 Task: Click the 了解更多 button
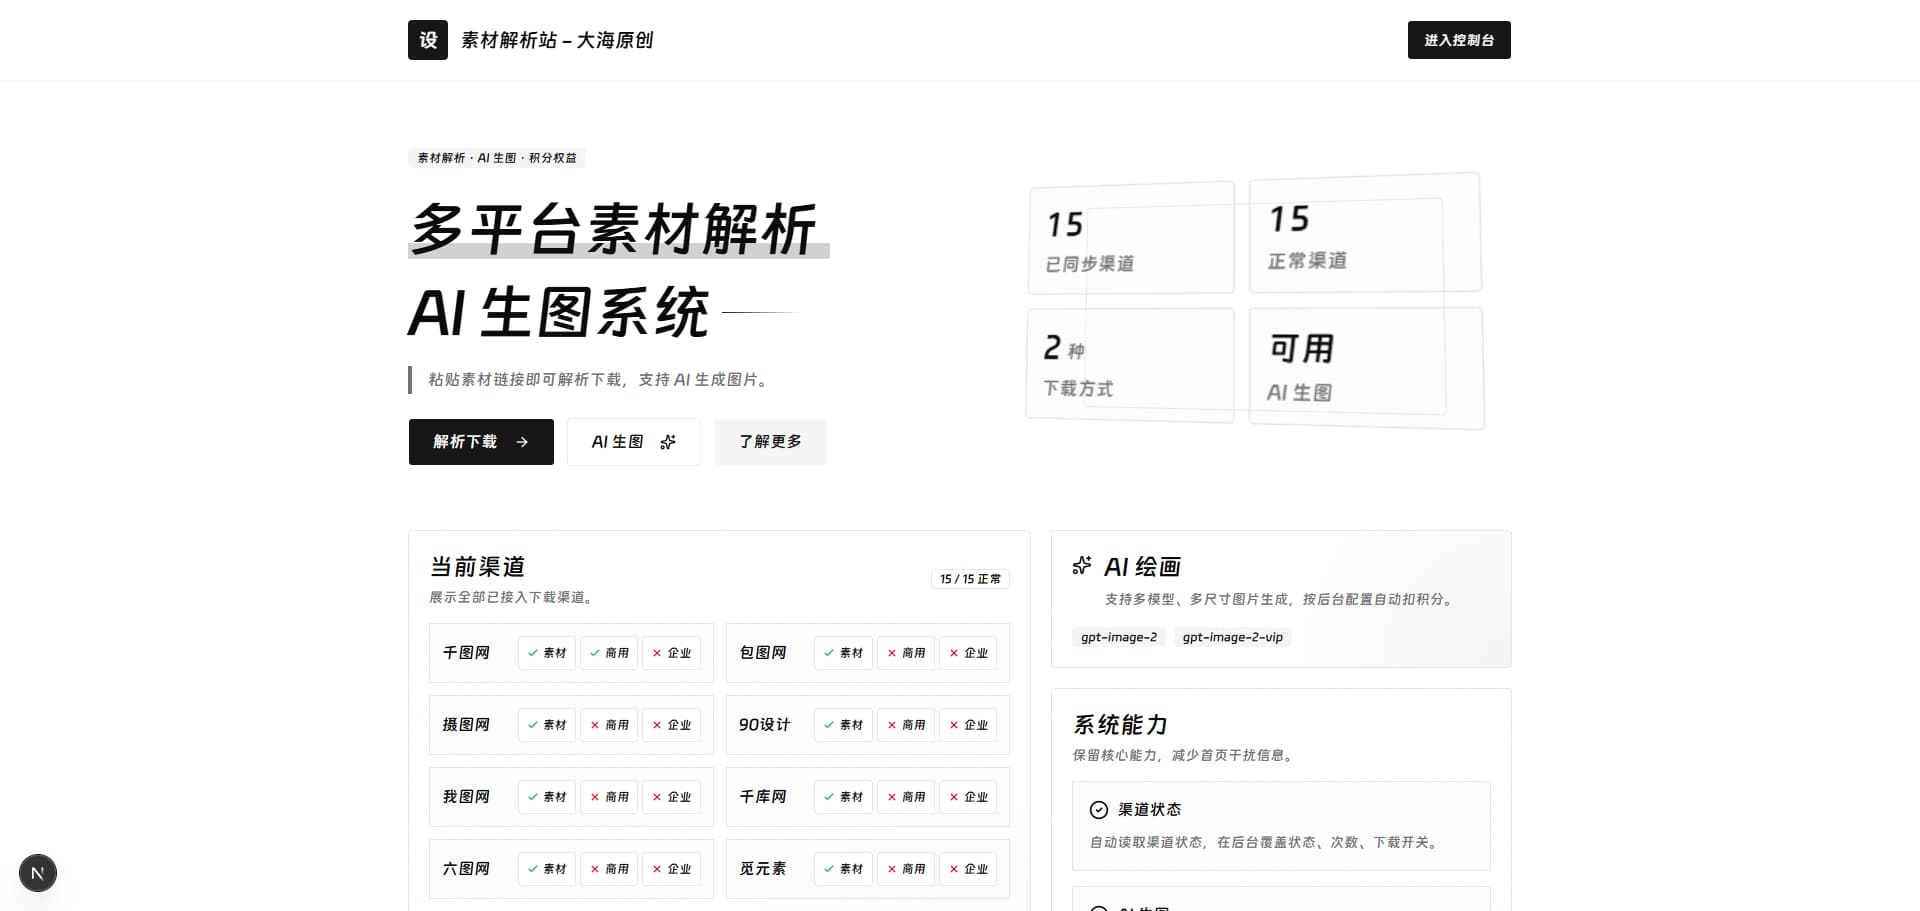click(x=770, y=442)
